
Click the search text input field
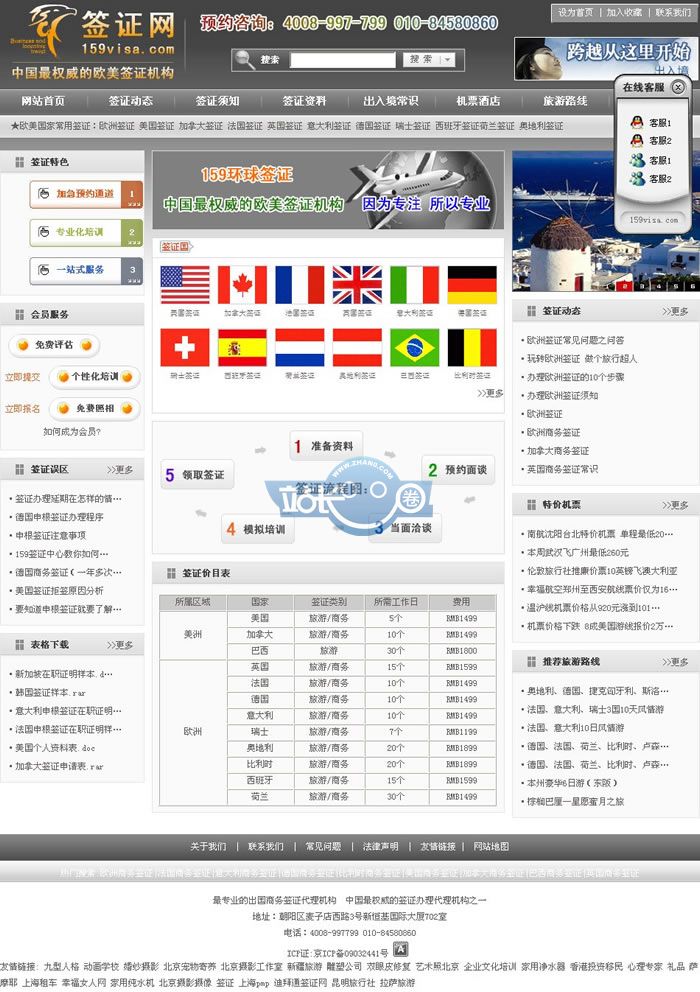pos(342,59)
